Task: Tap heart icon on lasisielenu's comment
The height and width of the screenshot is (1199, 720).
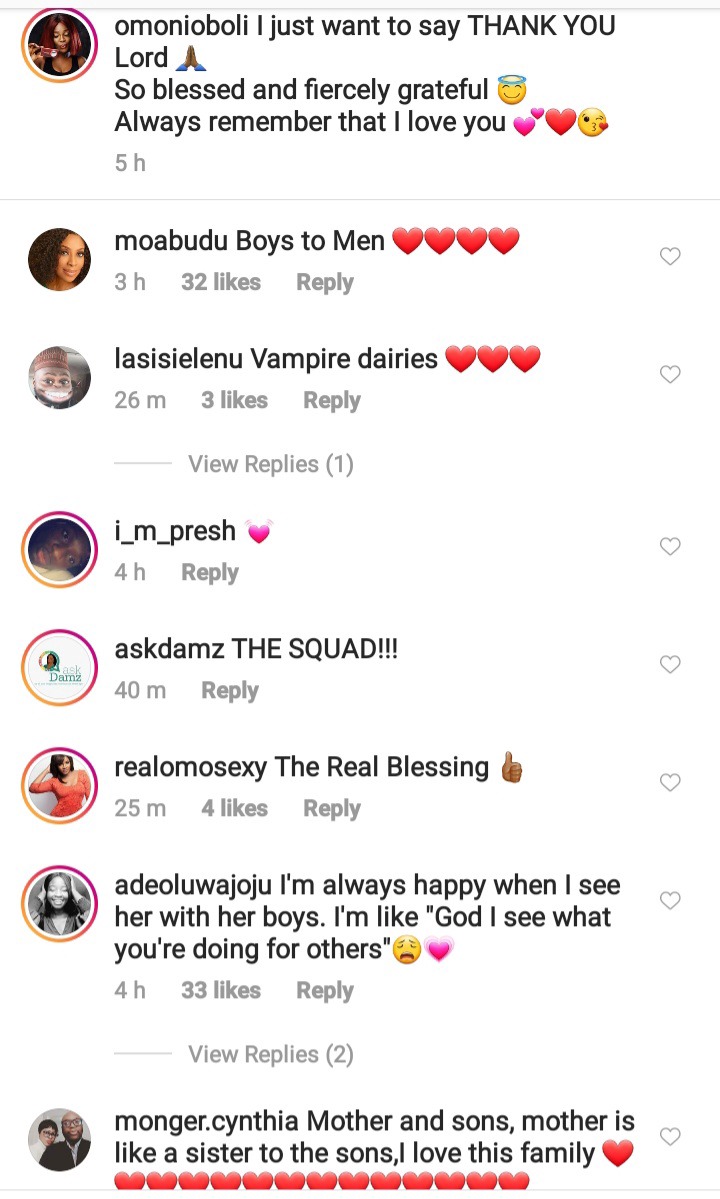Action: pyautogui.click(x=670, y=374)
